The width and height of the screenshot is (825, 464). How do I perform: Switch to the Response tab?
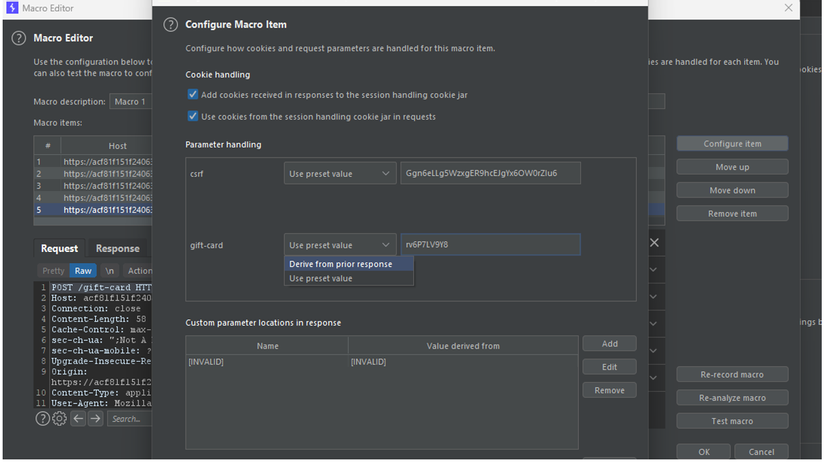pos(117,249)
